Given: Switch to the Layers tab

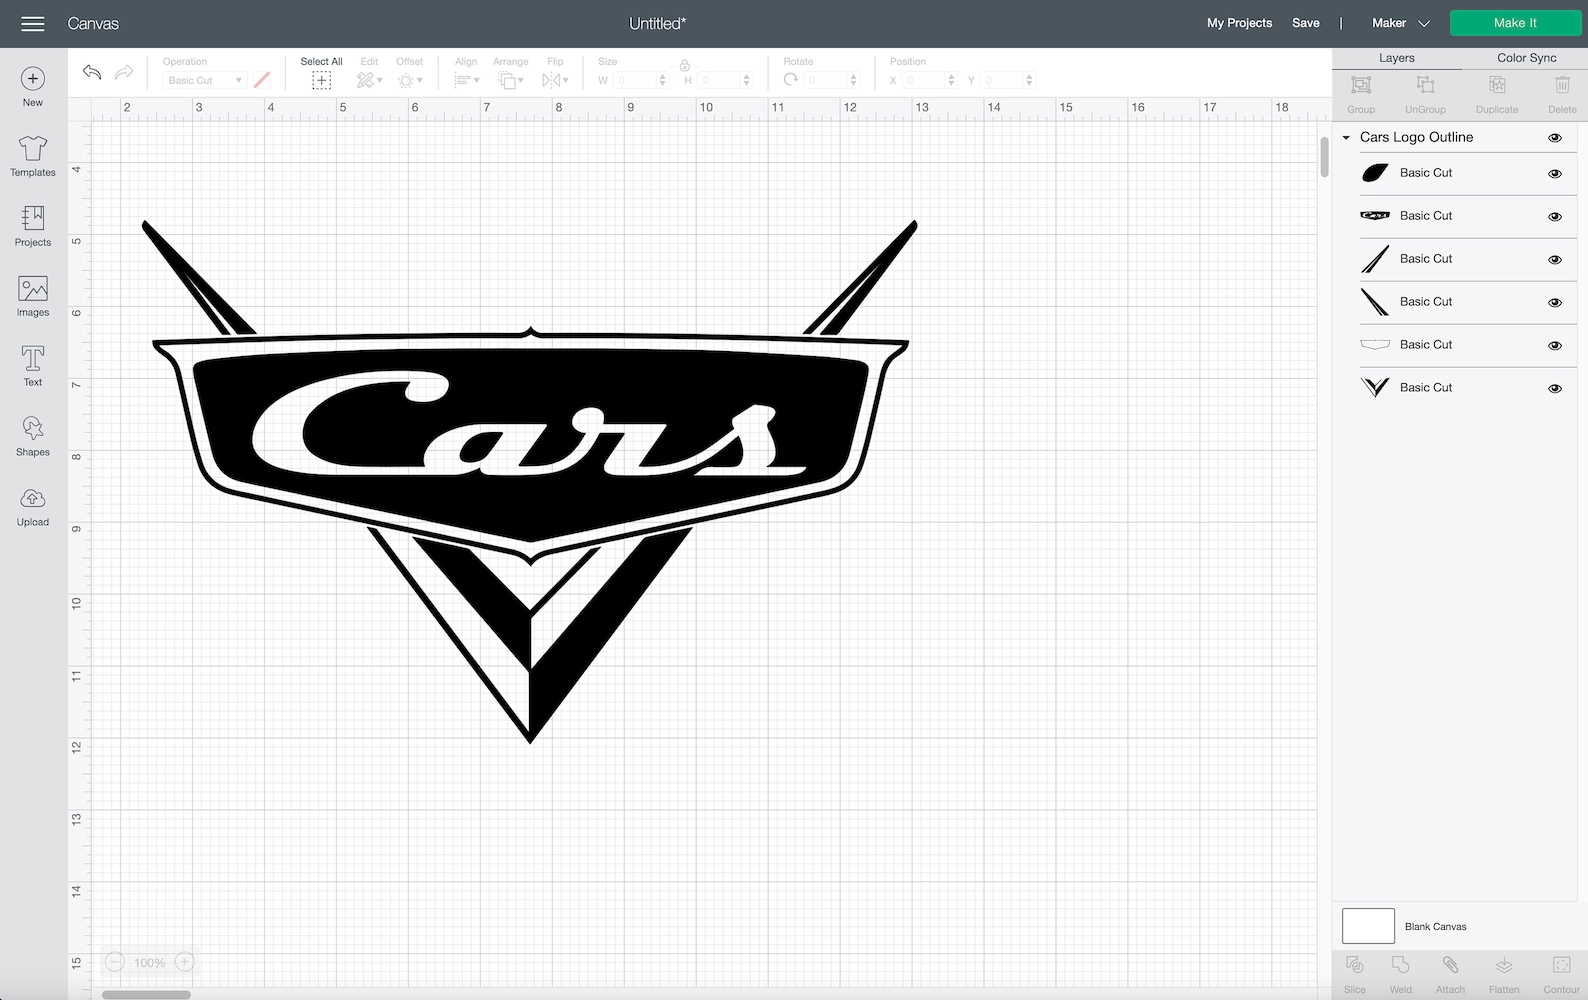Looking at the screenshot, I should click(x=1397, y=58).
